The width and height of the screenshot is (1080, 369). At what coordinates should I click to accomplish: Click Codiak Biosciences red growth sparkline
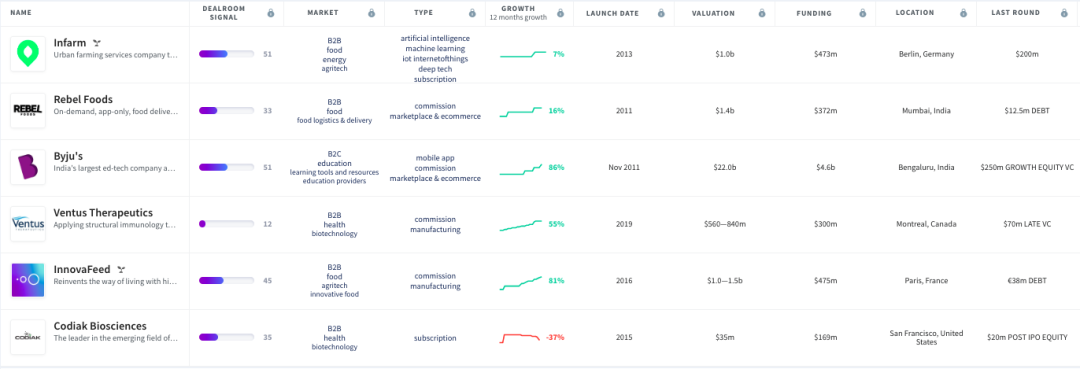pyautogui.click(x=520, y=338)
